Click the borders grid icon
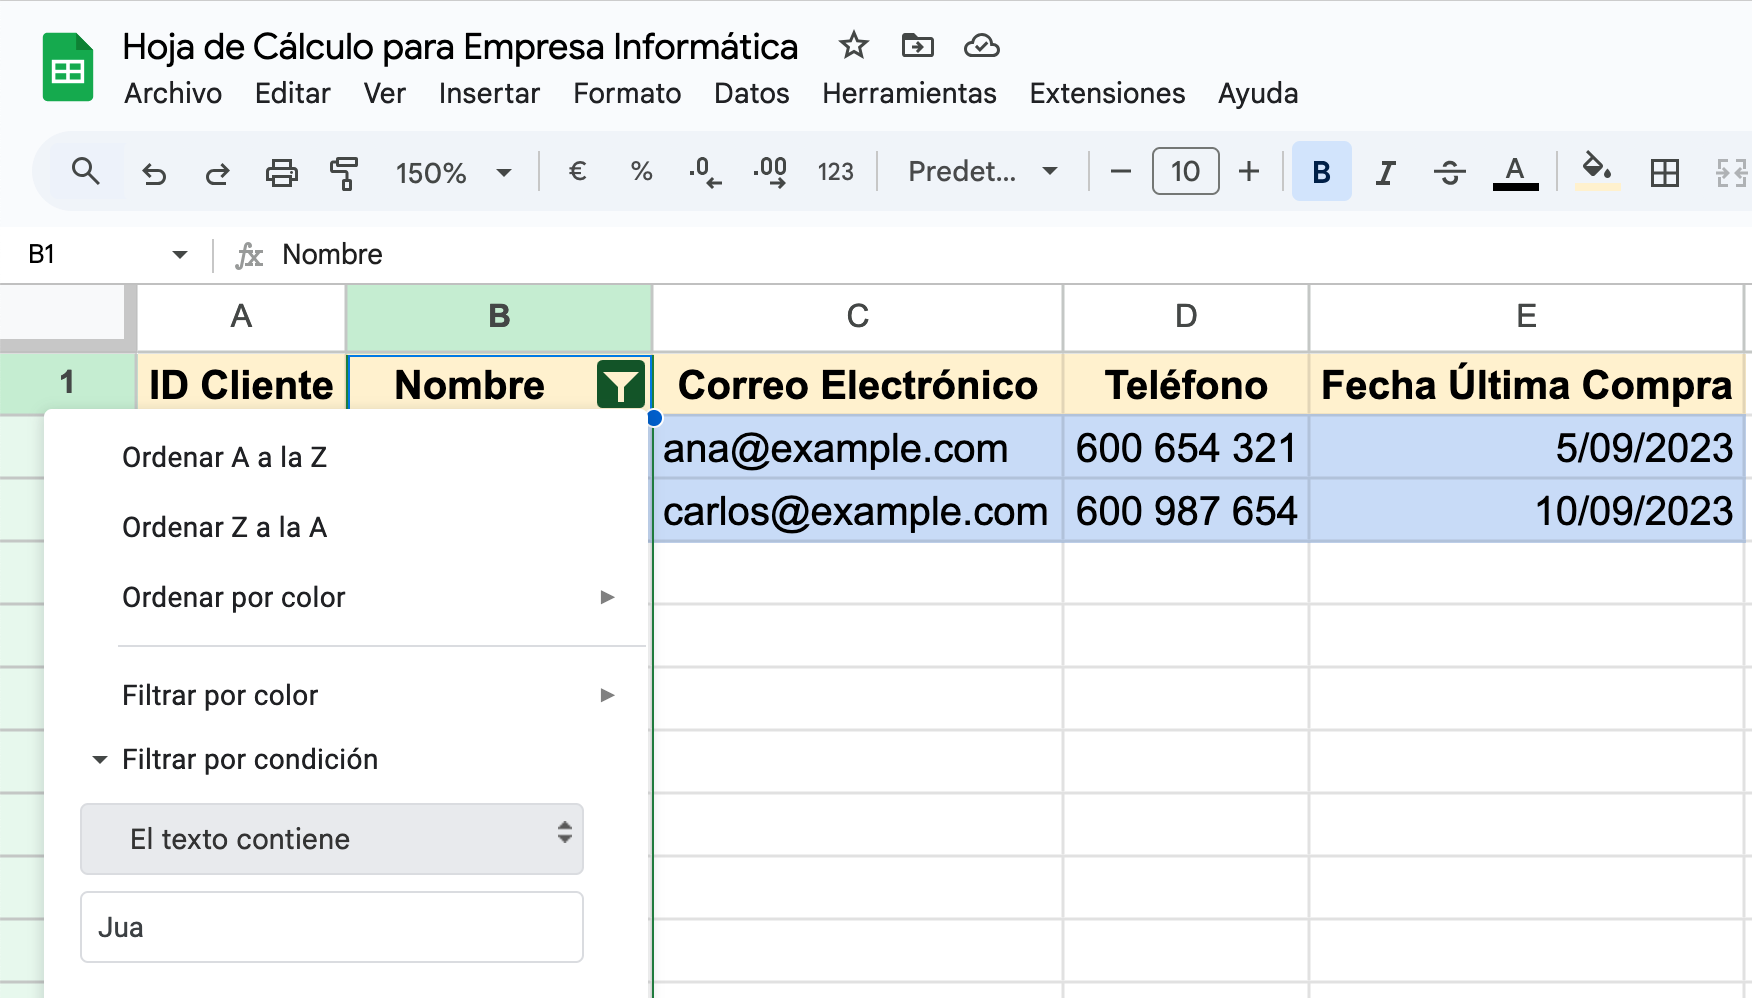Screen dimensions: 1752x998 click(x=1664, y=173)
